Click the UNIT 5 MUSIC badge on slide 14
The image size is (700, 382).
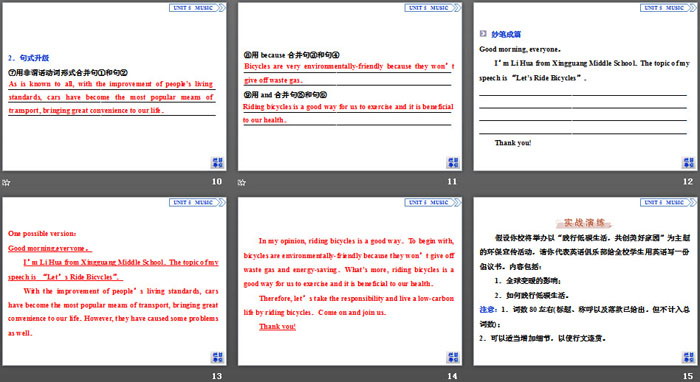pyautogui.click(x=433, y=202)
